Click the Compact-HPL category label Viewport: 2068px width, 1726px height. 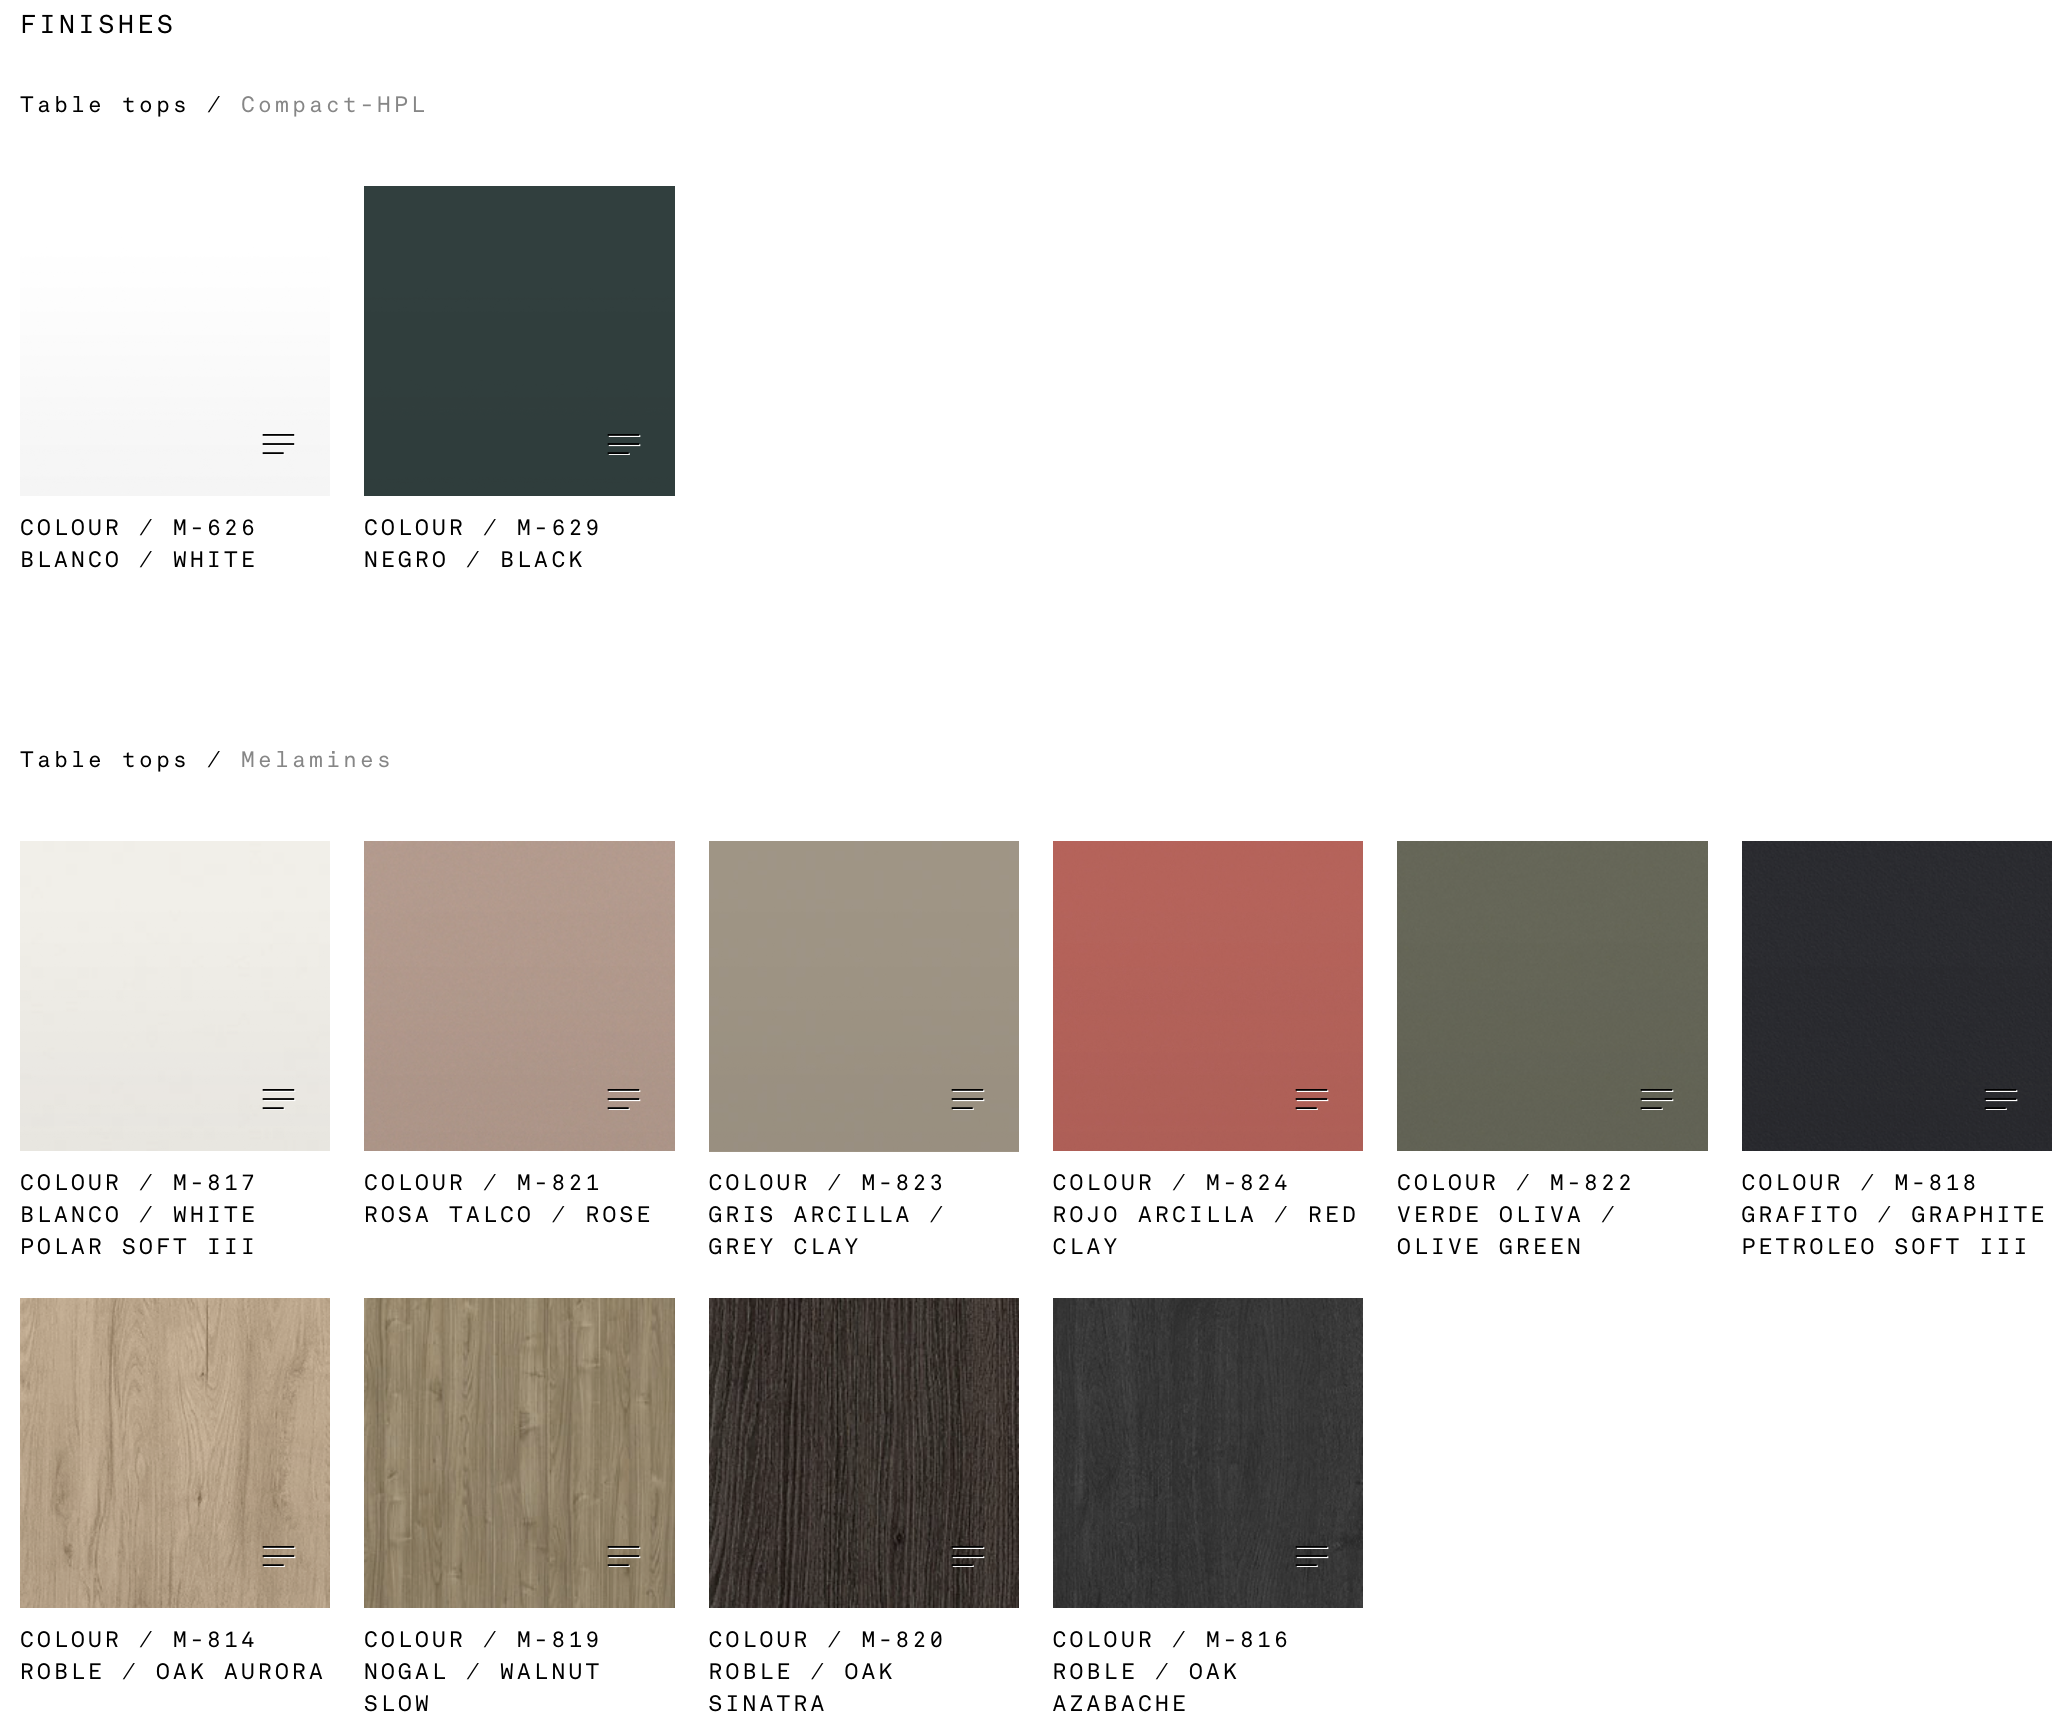(333, 105)
